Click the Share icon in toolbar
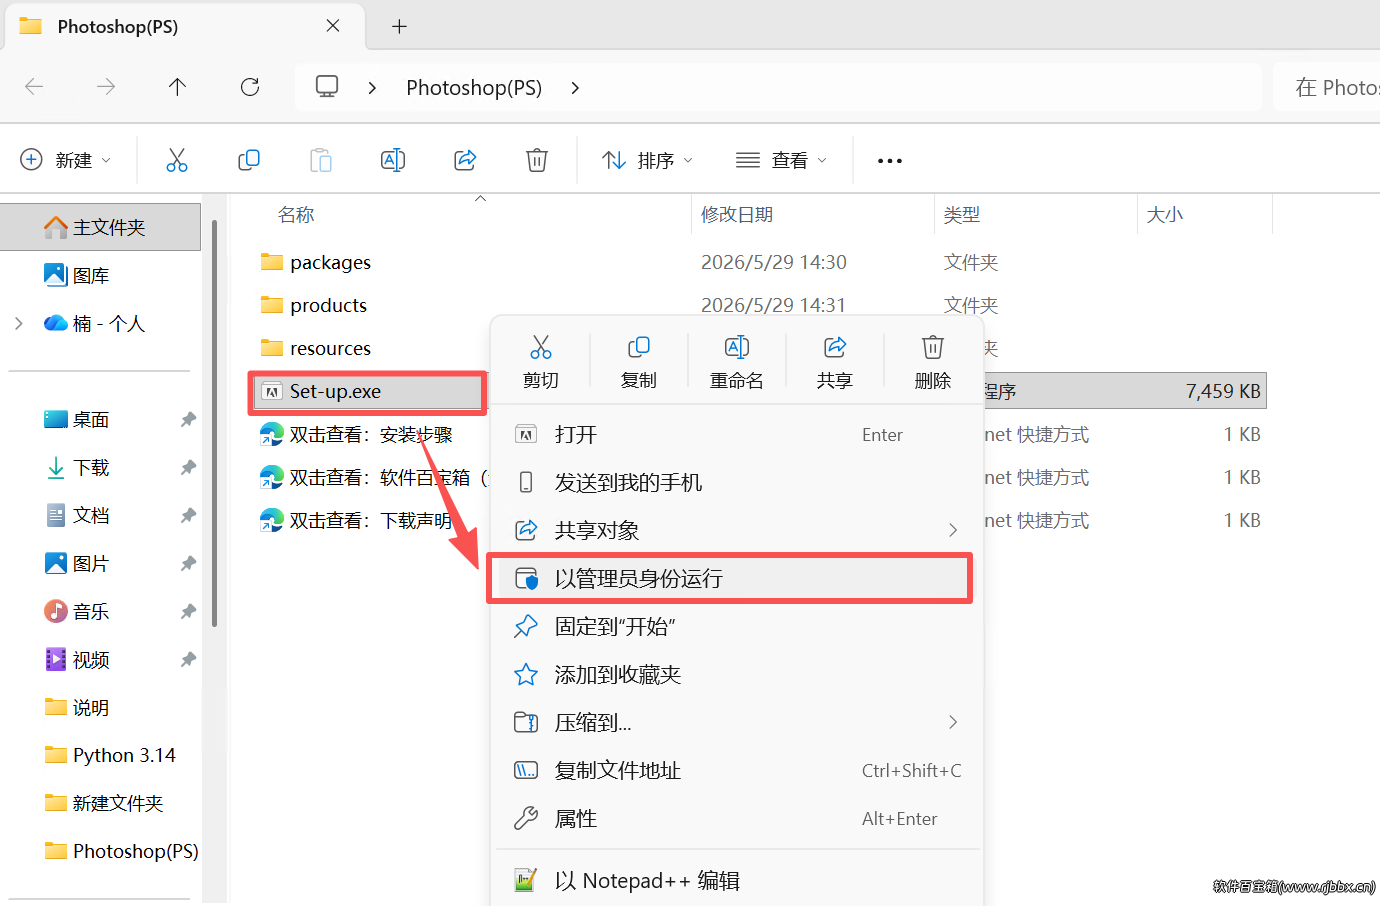This screenshot has width=1380, height=906. point(465,160)
